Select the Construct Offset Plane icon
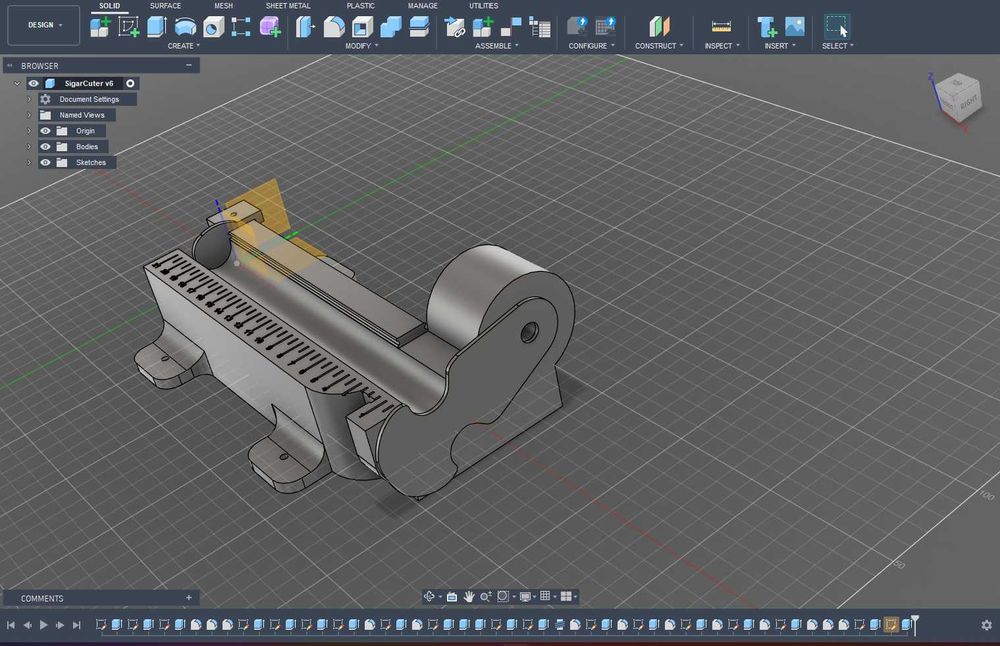1000x646 pixels. pyautogui.click(x=659, y=27)
